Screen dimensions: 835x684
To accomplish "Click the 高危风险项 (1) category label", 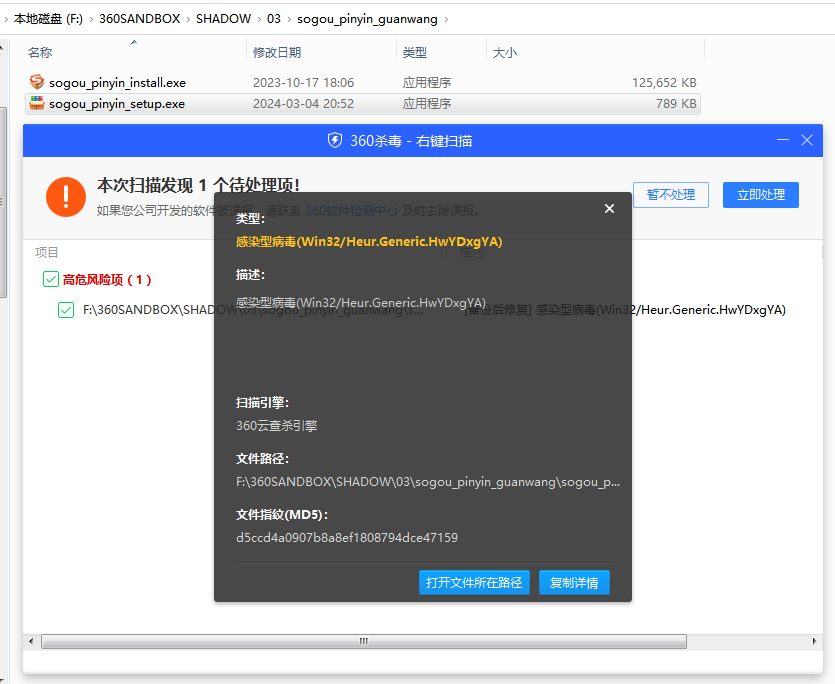I will tap(107, 280).
